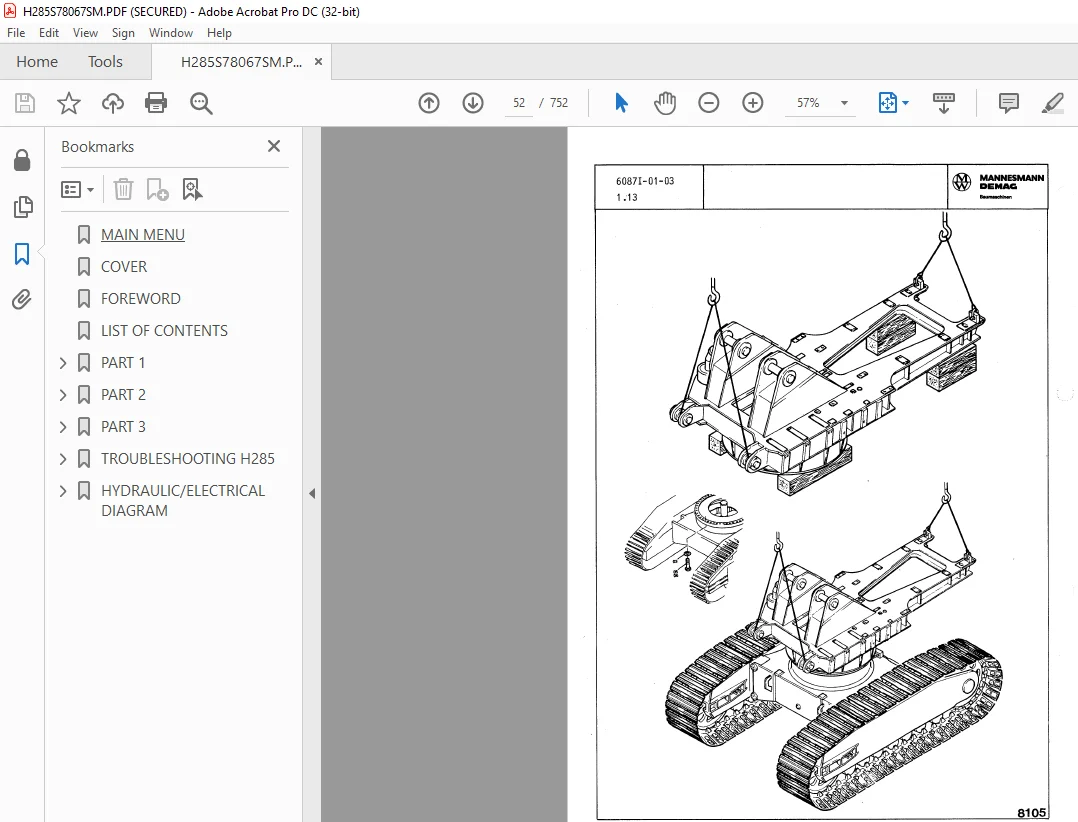Viewport: 1078px width, 822px height.
Task: Open the Window menu
Action: (170, 32)
